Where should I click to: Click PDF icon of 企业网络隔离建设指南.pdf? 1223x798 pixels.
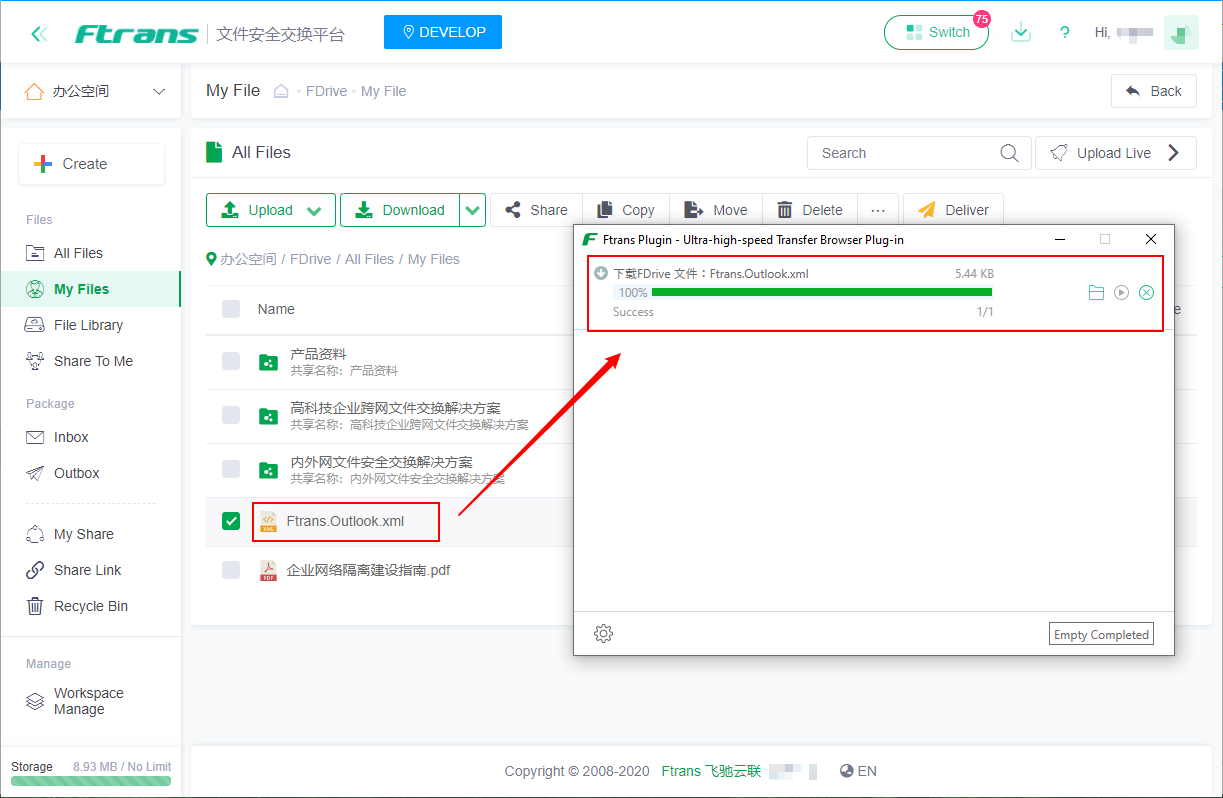[x=268, y=571]
